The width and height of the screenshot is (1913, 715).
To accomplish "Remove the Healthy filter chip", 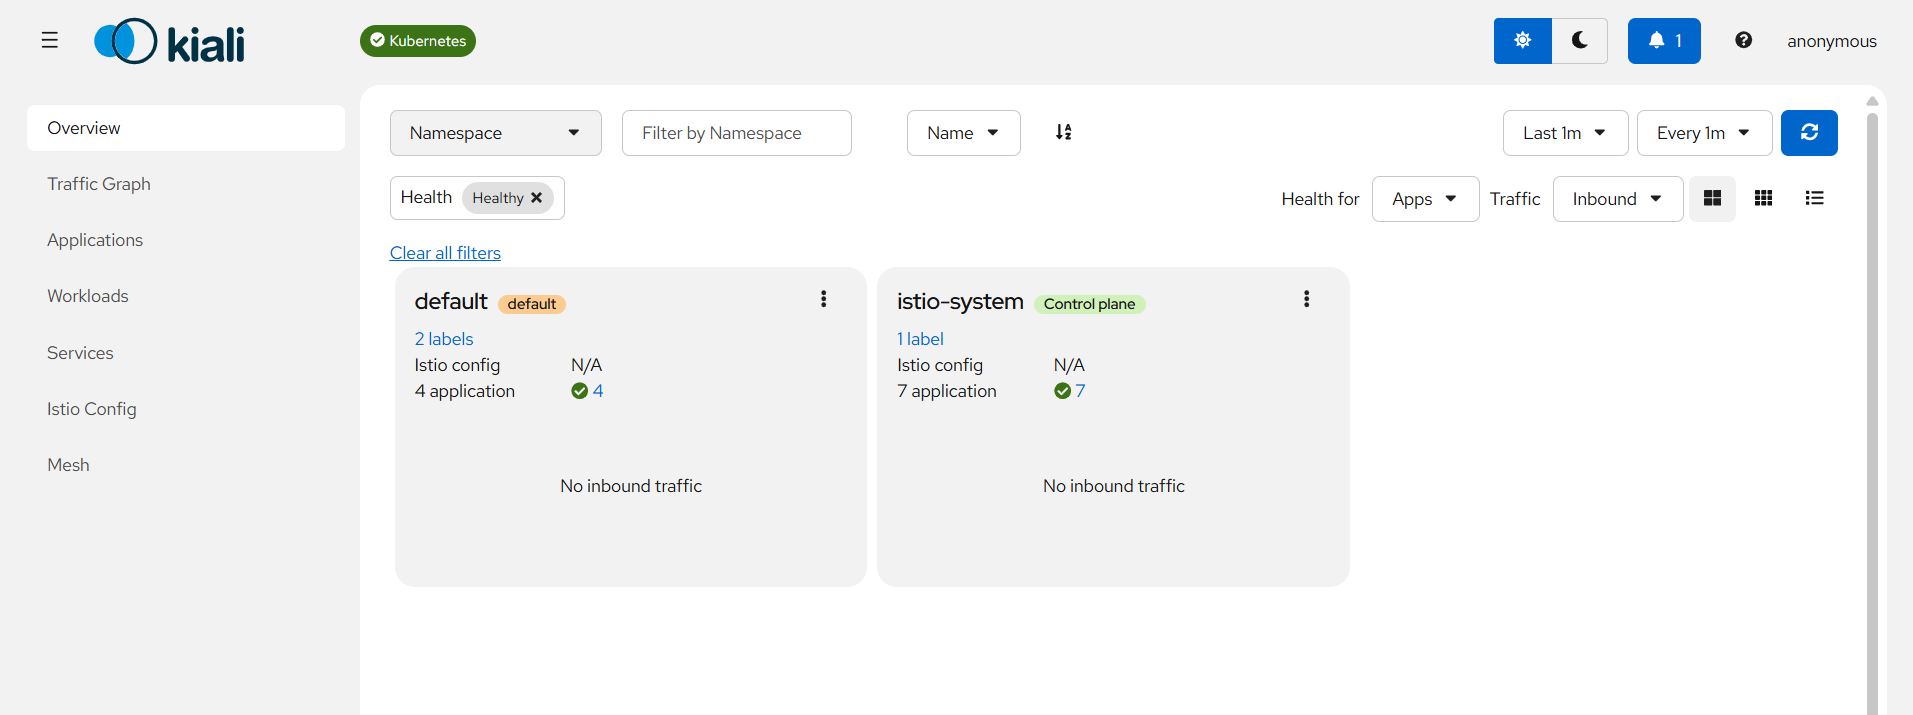I will pos(537,198).
